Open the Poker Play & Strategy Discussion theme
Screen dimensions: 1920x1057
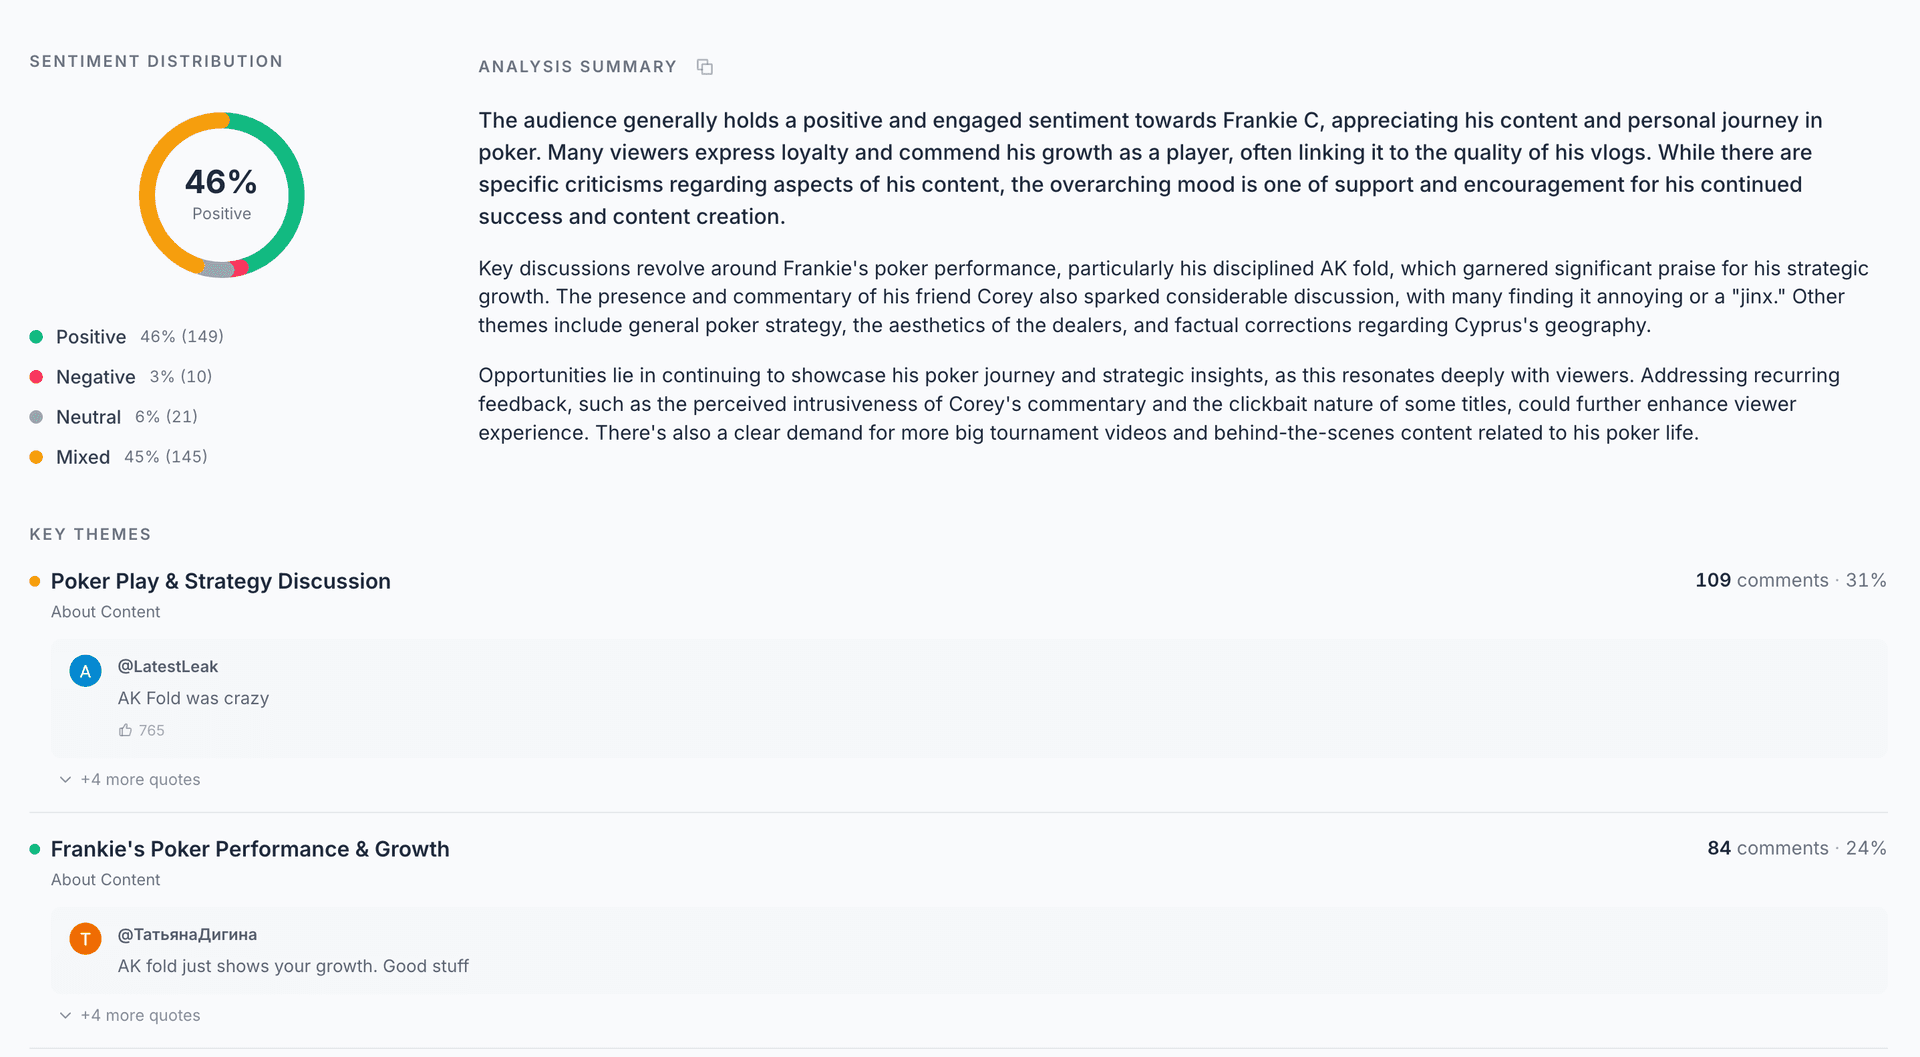point(220,582)
